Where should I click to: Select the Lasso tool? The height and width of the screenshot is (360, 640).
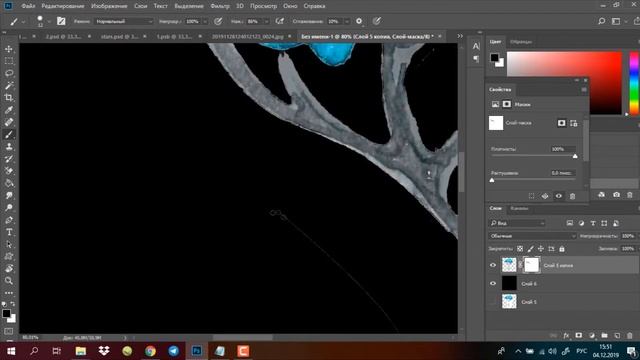click(9, 73)
